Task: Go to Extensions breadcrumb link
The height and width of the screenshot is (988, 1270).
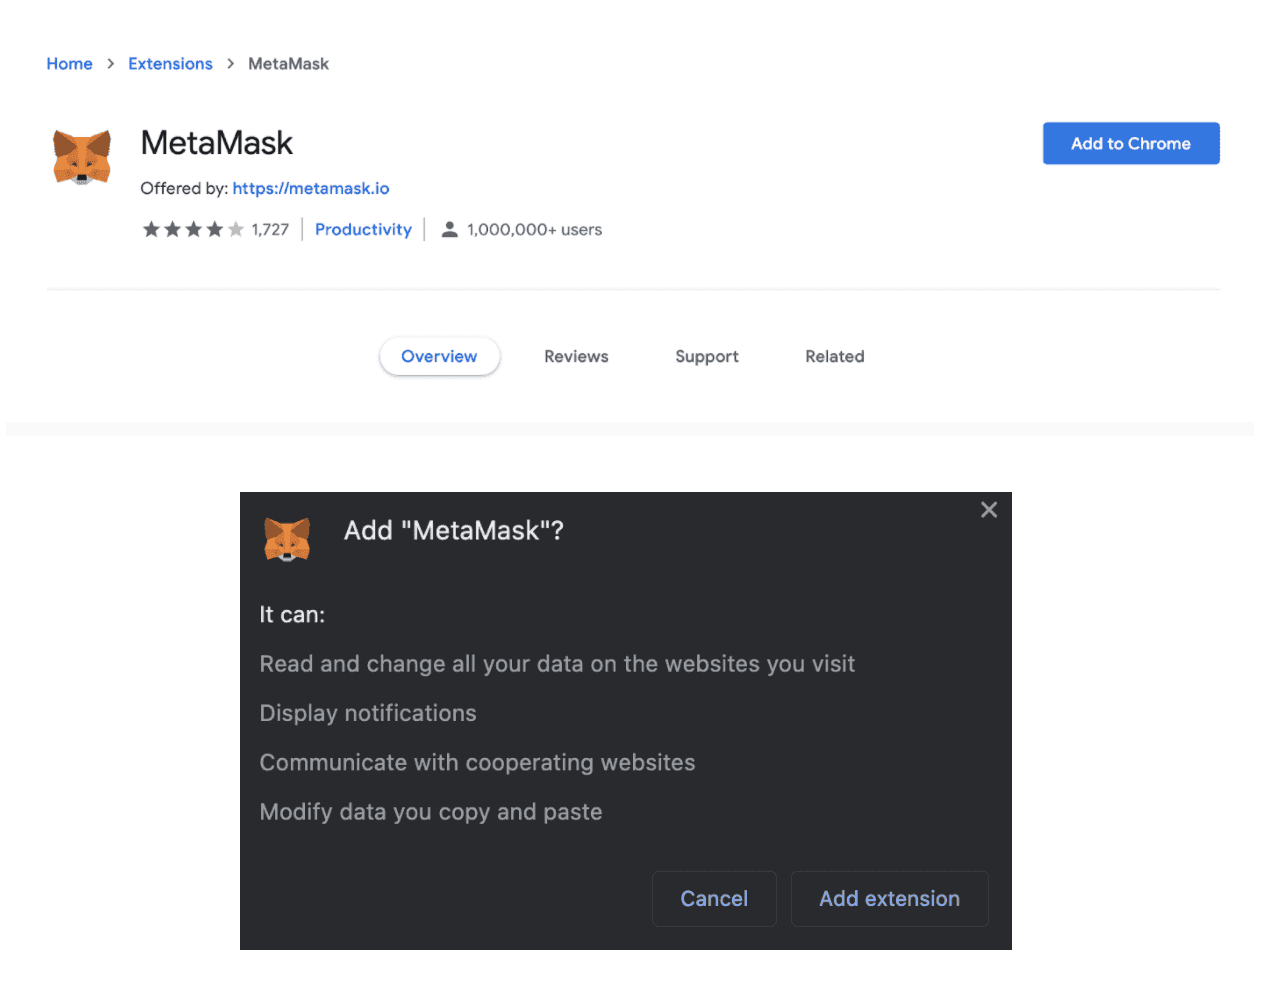Action: [x=171, y=64]
